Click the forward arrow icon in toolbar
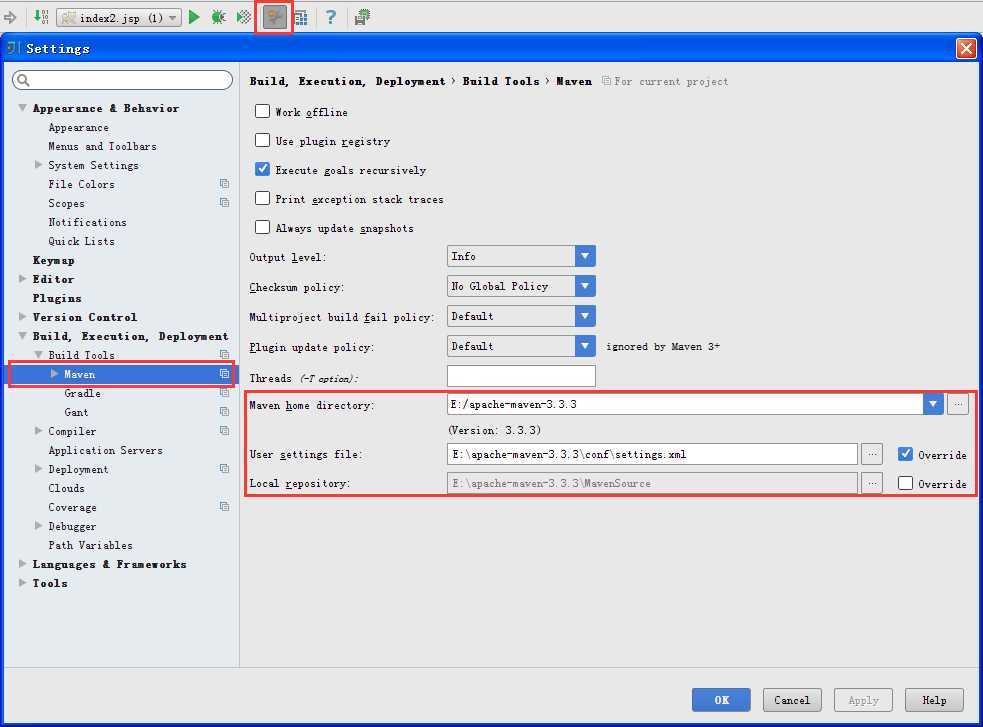This screenshot has height=727, width=983. [10, 17]
